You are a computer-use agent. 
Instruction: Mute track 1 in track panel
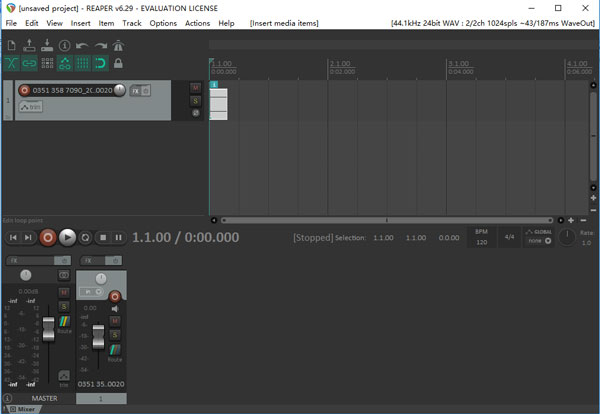pos(196,87)
